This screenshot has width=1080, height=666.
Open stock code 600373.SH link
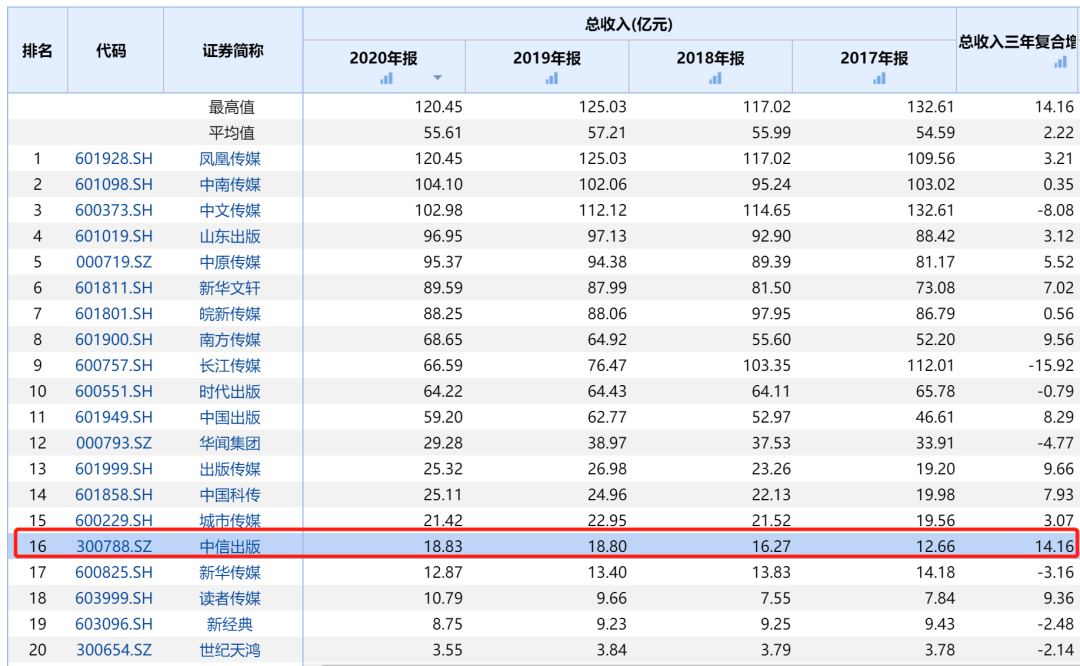[x=114, y=210]
